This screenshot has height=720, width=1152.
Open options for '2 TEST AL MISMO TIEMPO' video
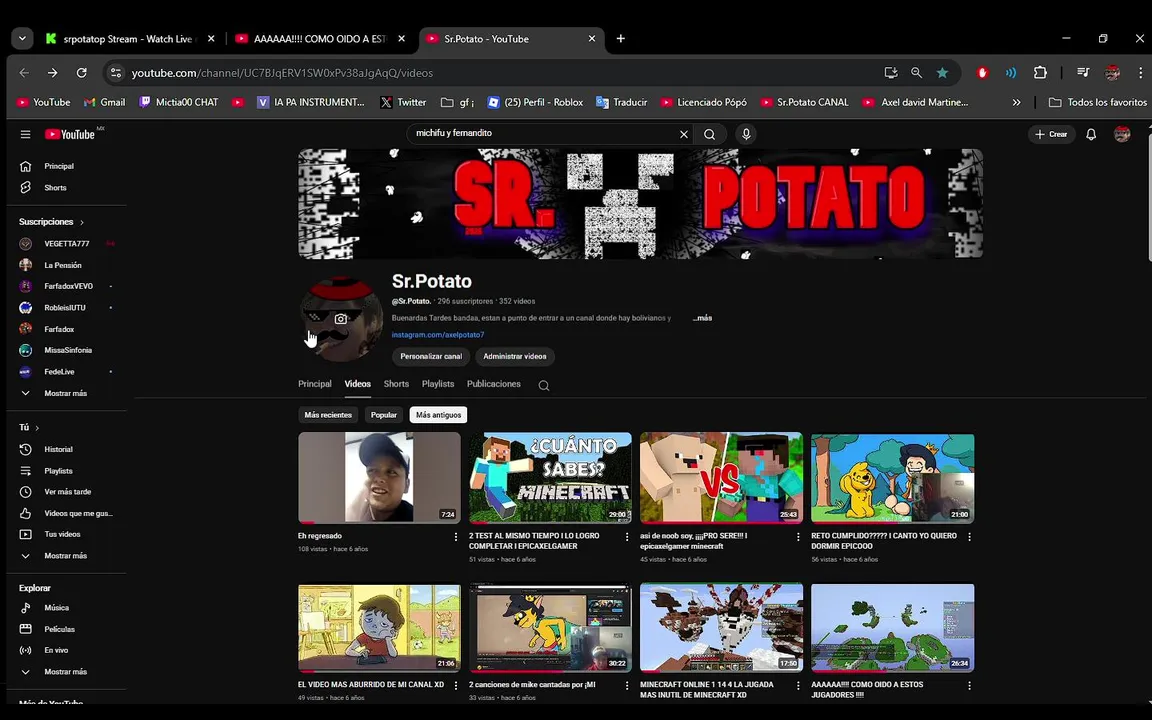[x=627, y=537]
